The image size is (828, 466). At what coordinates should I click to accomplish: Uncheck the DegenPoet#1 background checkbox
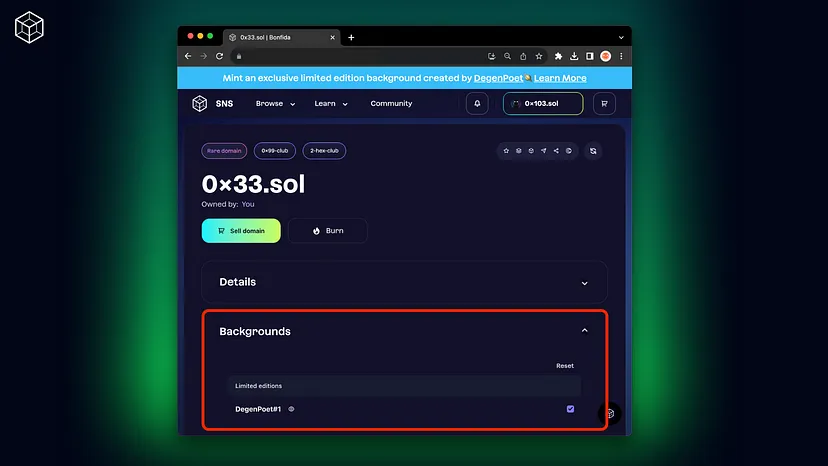[570, 409]
